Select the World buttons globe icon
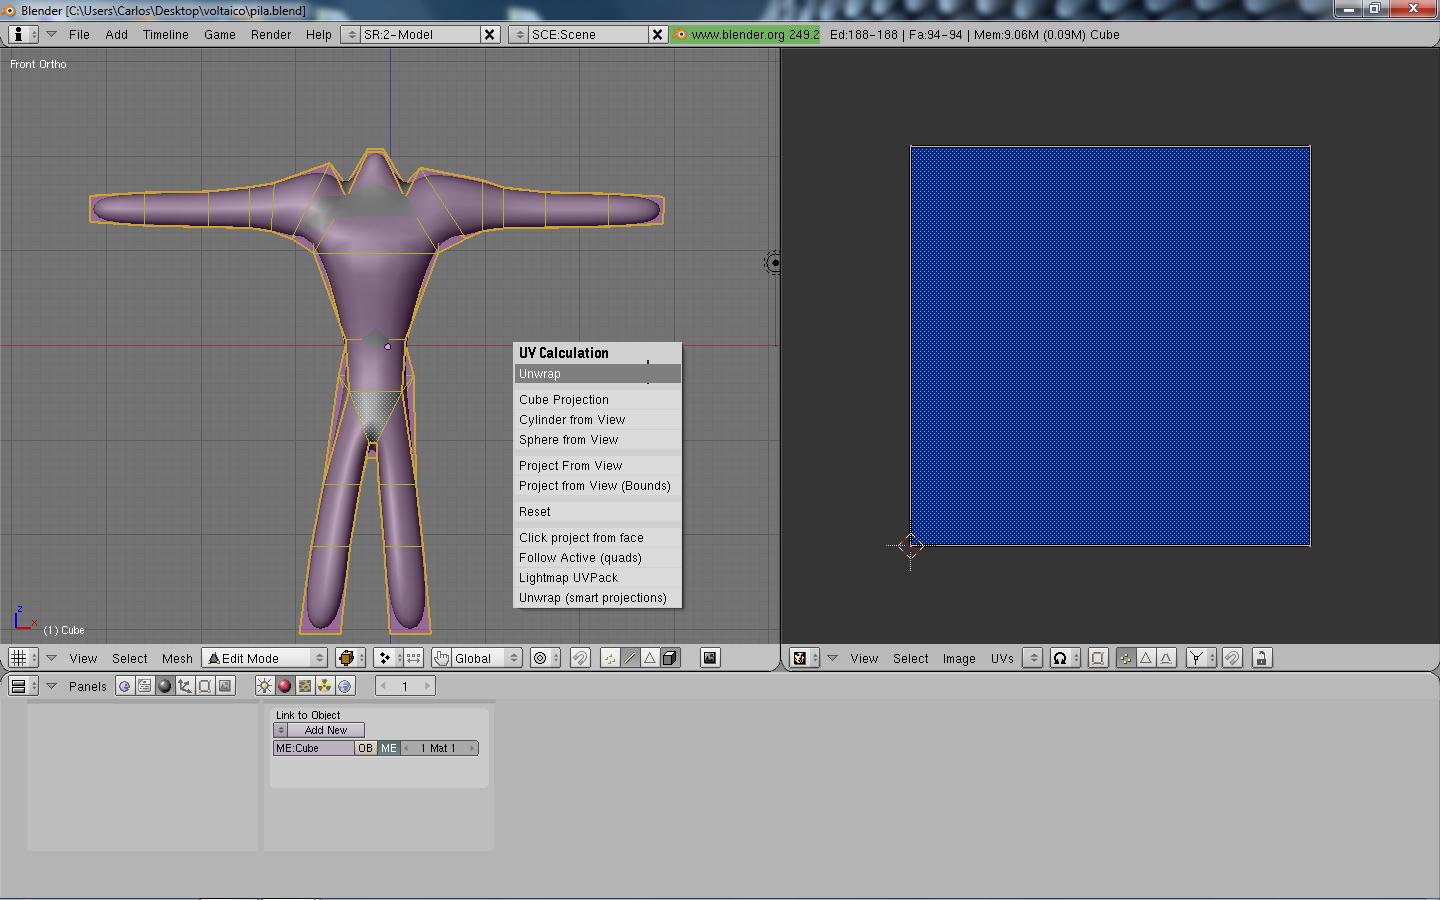Screen dimensions: 1440x900 coord(345,686)
